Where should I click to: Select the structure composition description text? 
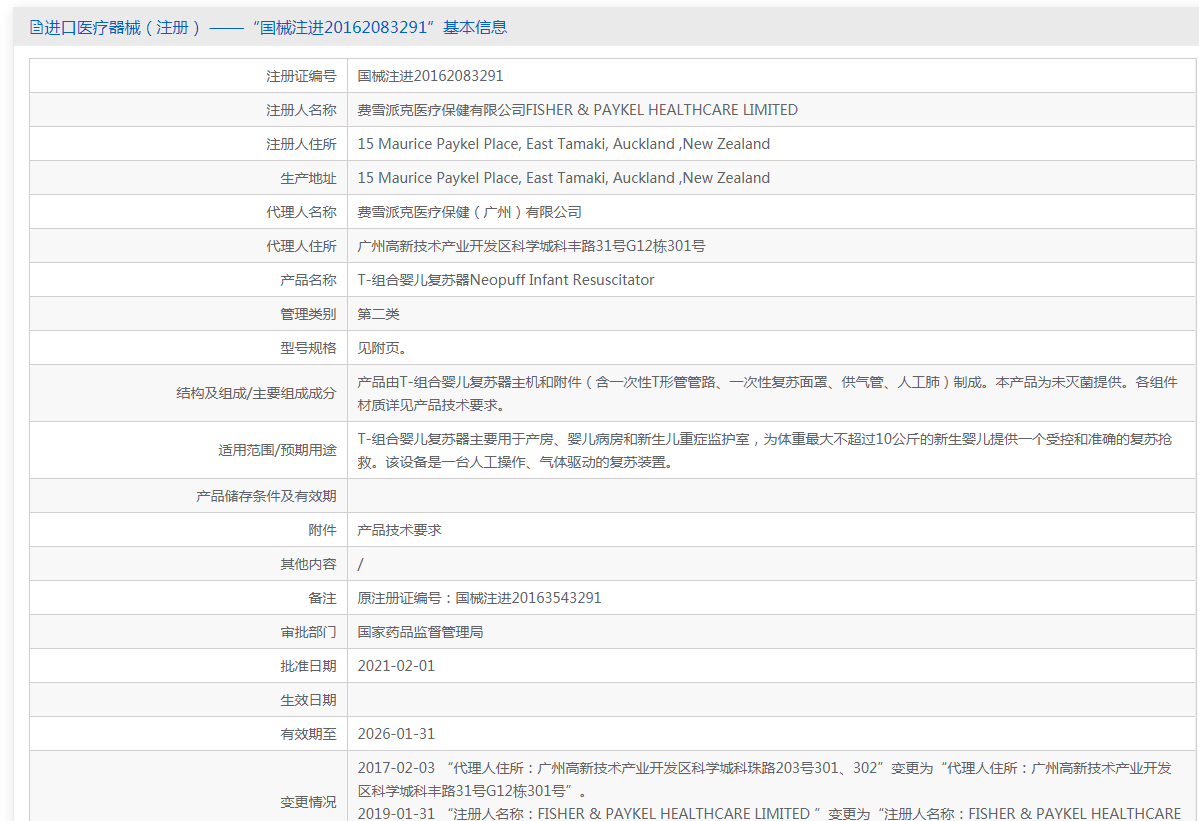coord(768,393)
